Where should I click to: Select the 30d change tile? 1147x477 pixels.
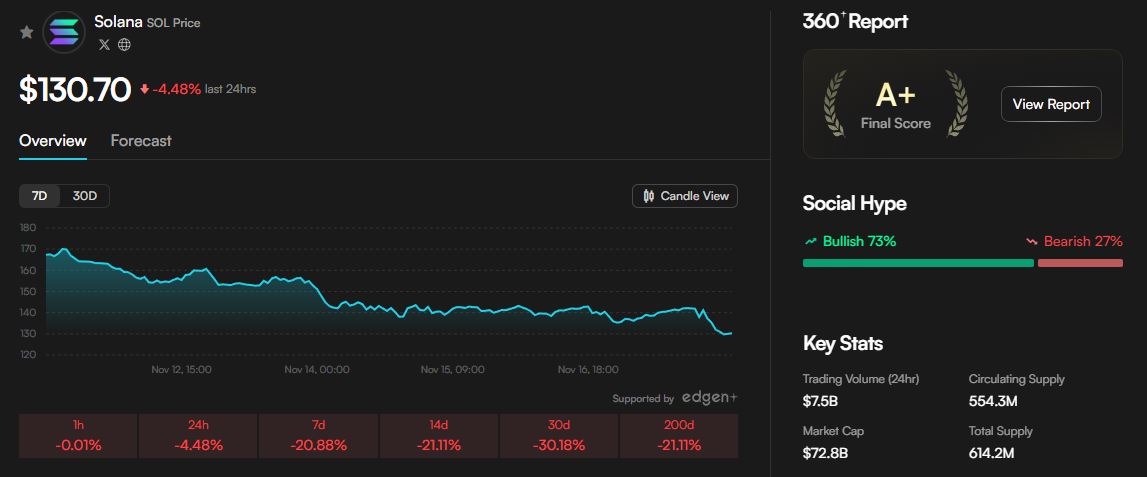(x=559, y=436)
